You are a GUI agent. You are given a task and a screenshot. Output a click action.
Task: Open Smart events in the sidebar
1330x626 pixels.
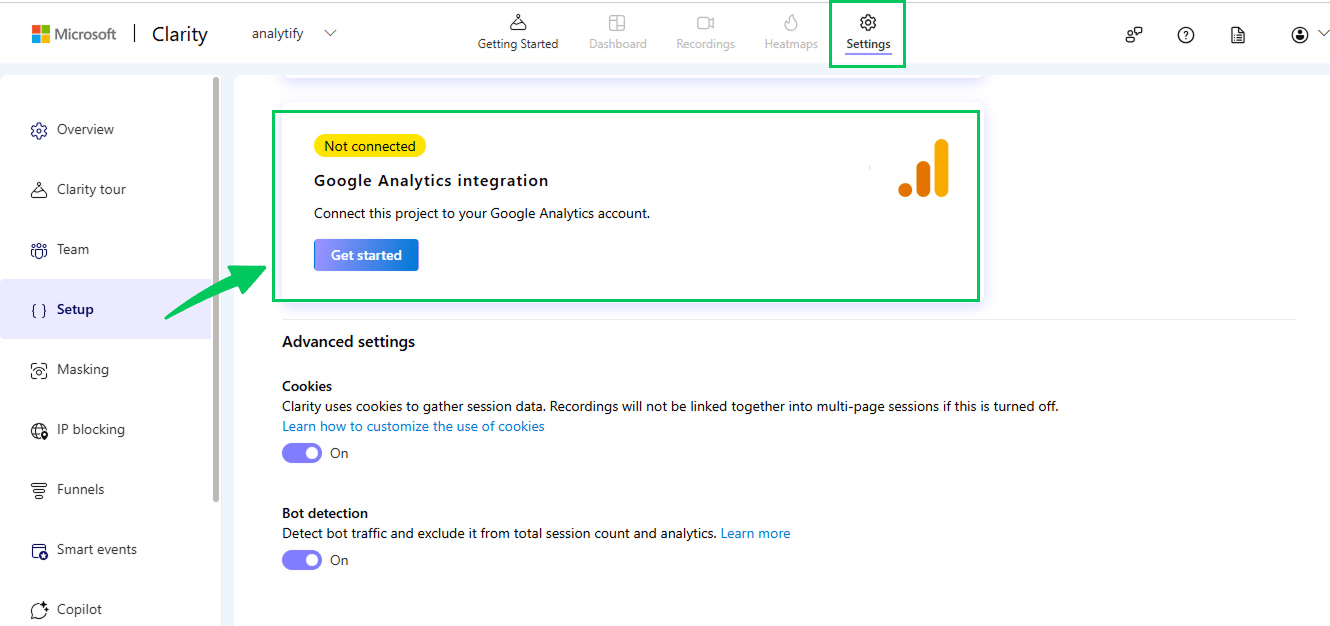[106, 549]
